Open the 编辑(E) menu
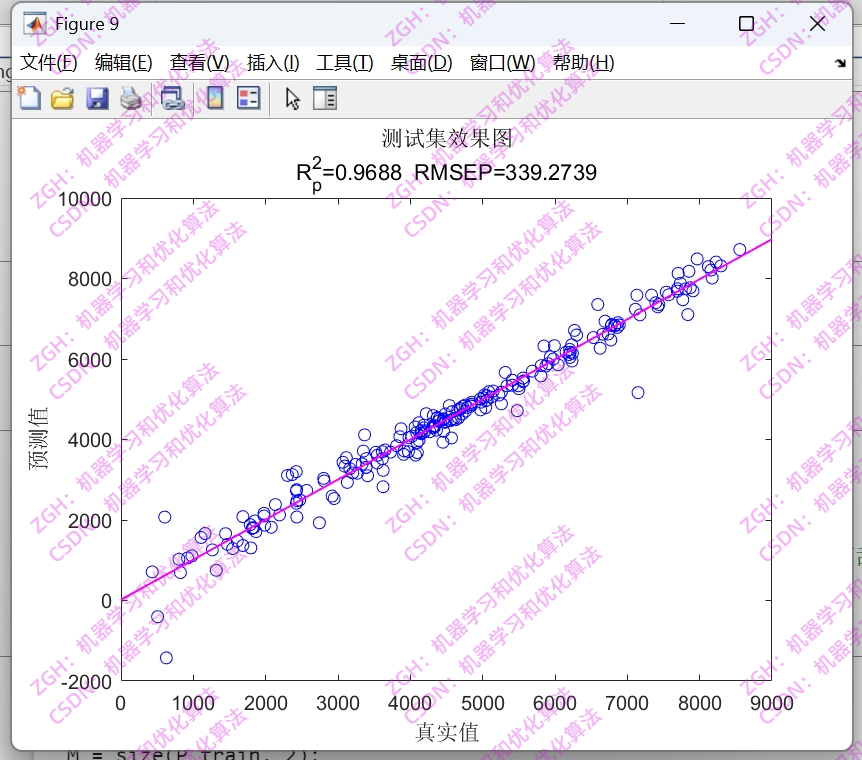 123,63
